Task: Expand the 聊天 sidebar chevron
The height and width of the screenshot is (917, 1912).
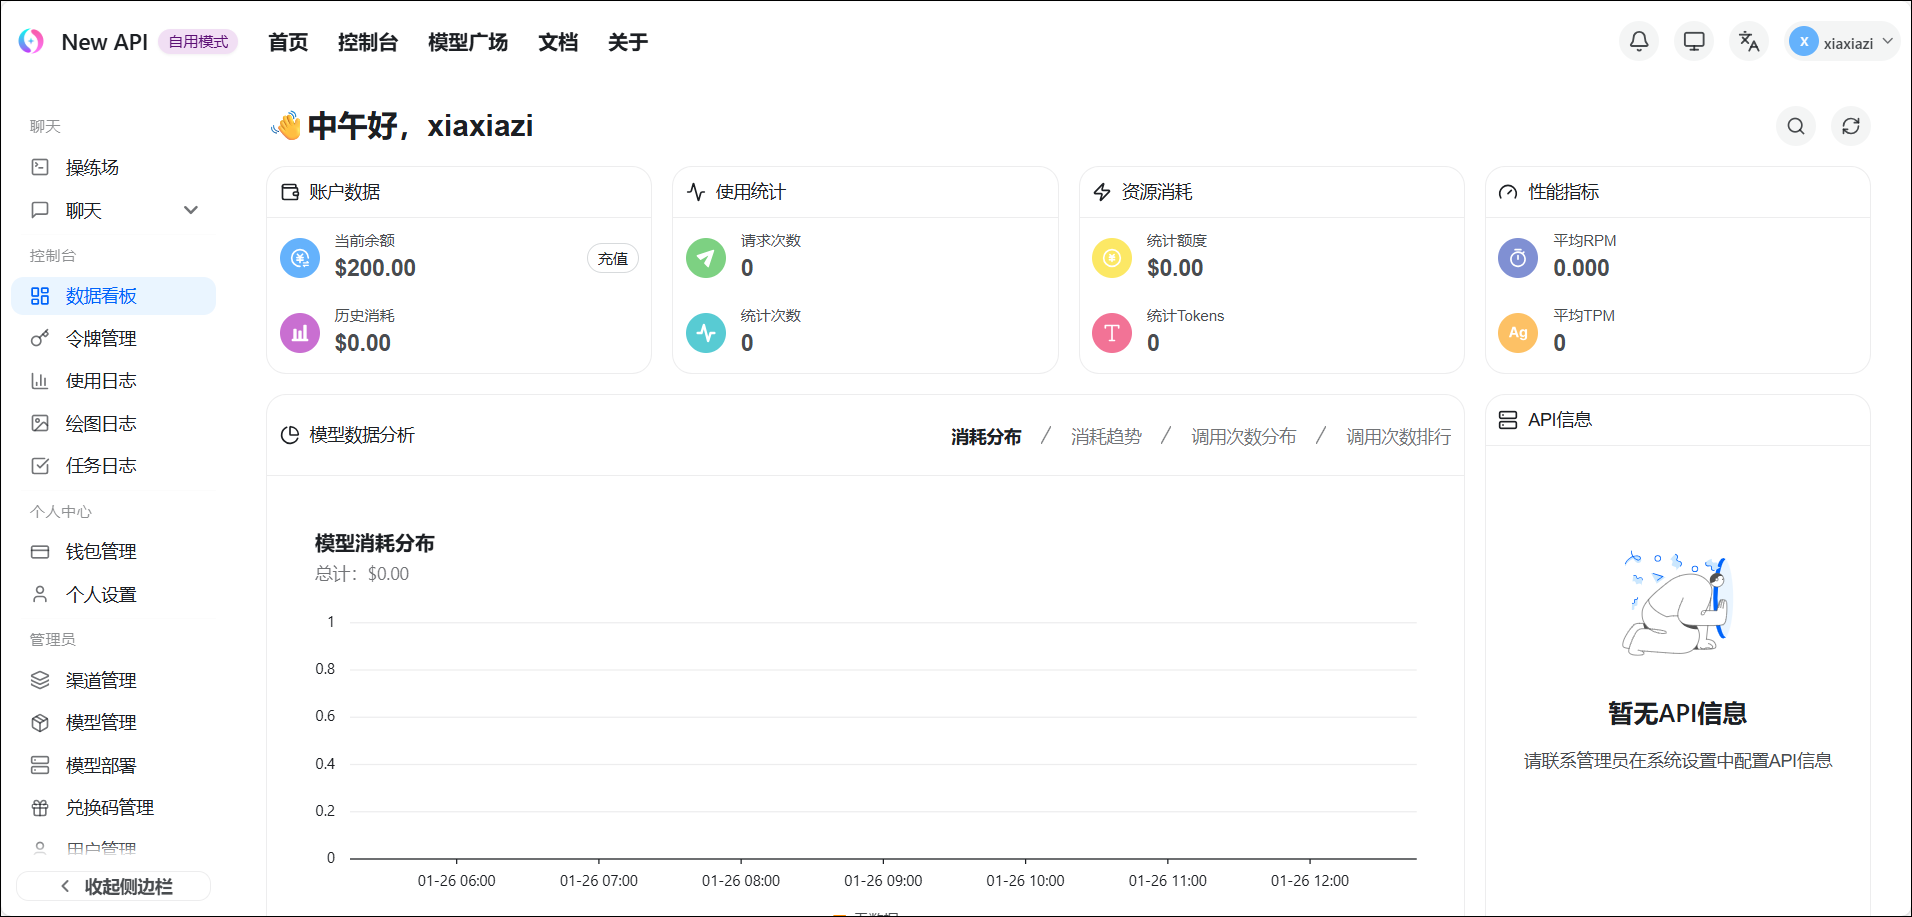Action: [x=191, y=210]
